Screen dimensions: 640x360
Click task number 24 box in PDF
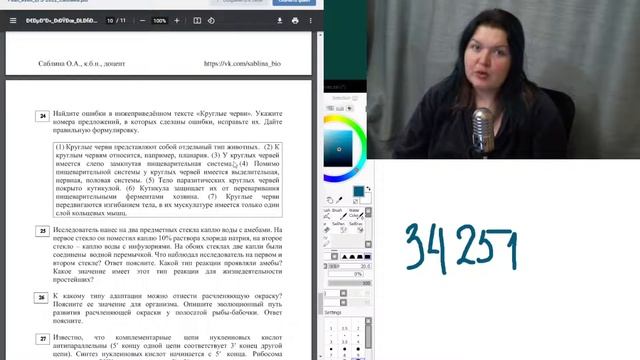(42, 116)
